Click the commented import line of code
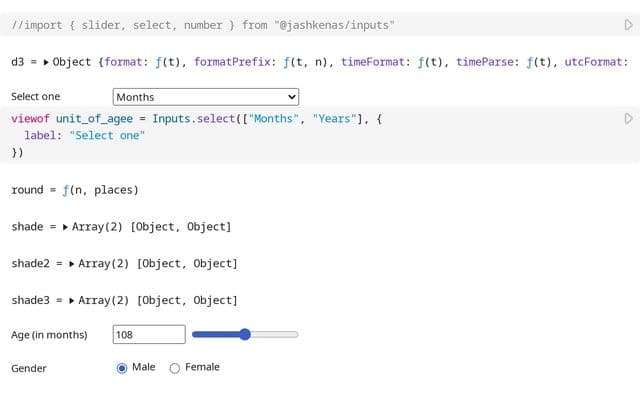The image size is (640, 400). 203,25
